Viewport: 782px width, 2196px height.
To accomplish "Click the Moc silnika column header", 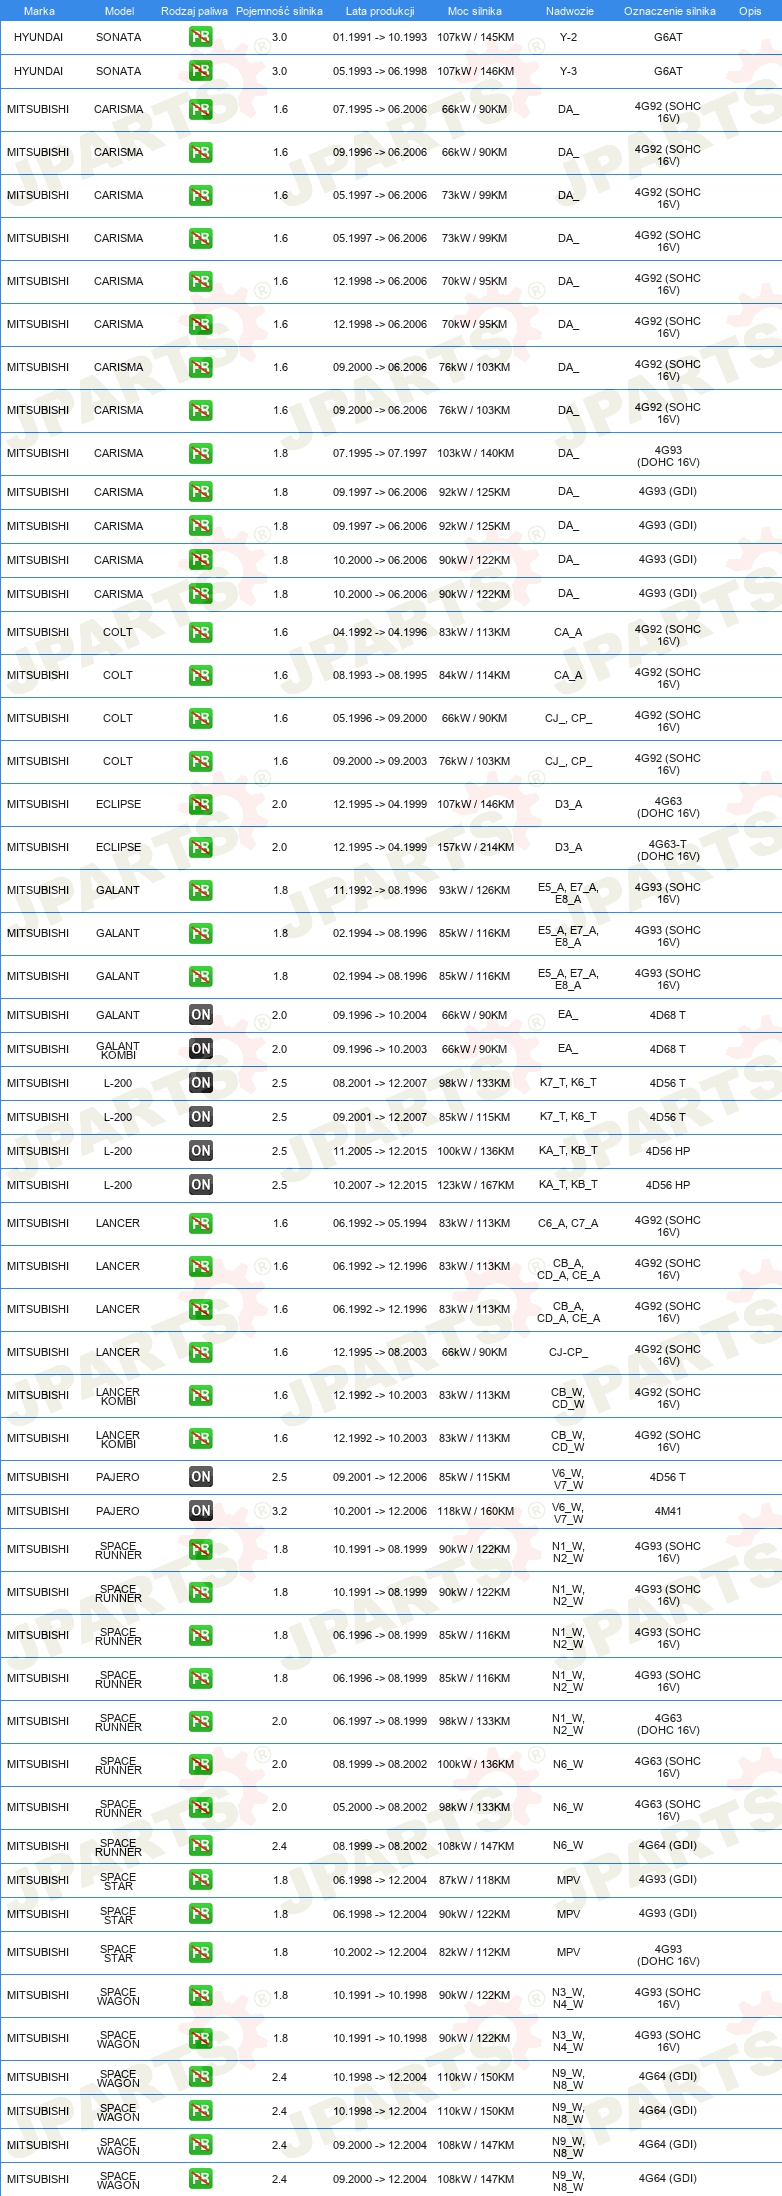I will 475,11.
